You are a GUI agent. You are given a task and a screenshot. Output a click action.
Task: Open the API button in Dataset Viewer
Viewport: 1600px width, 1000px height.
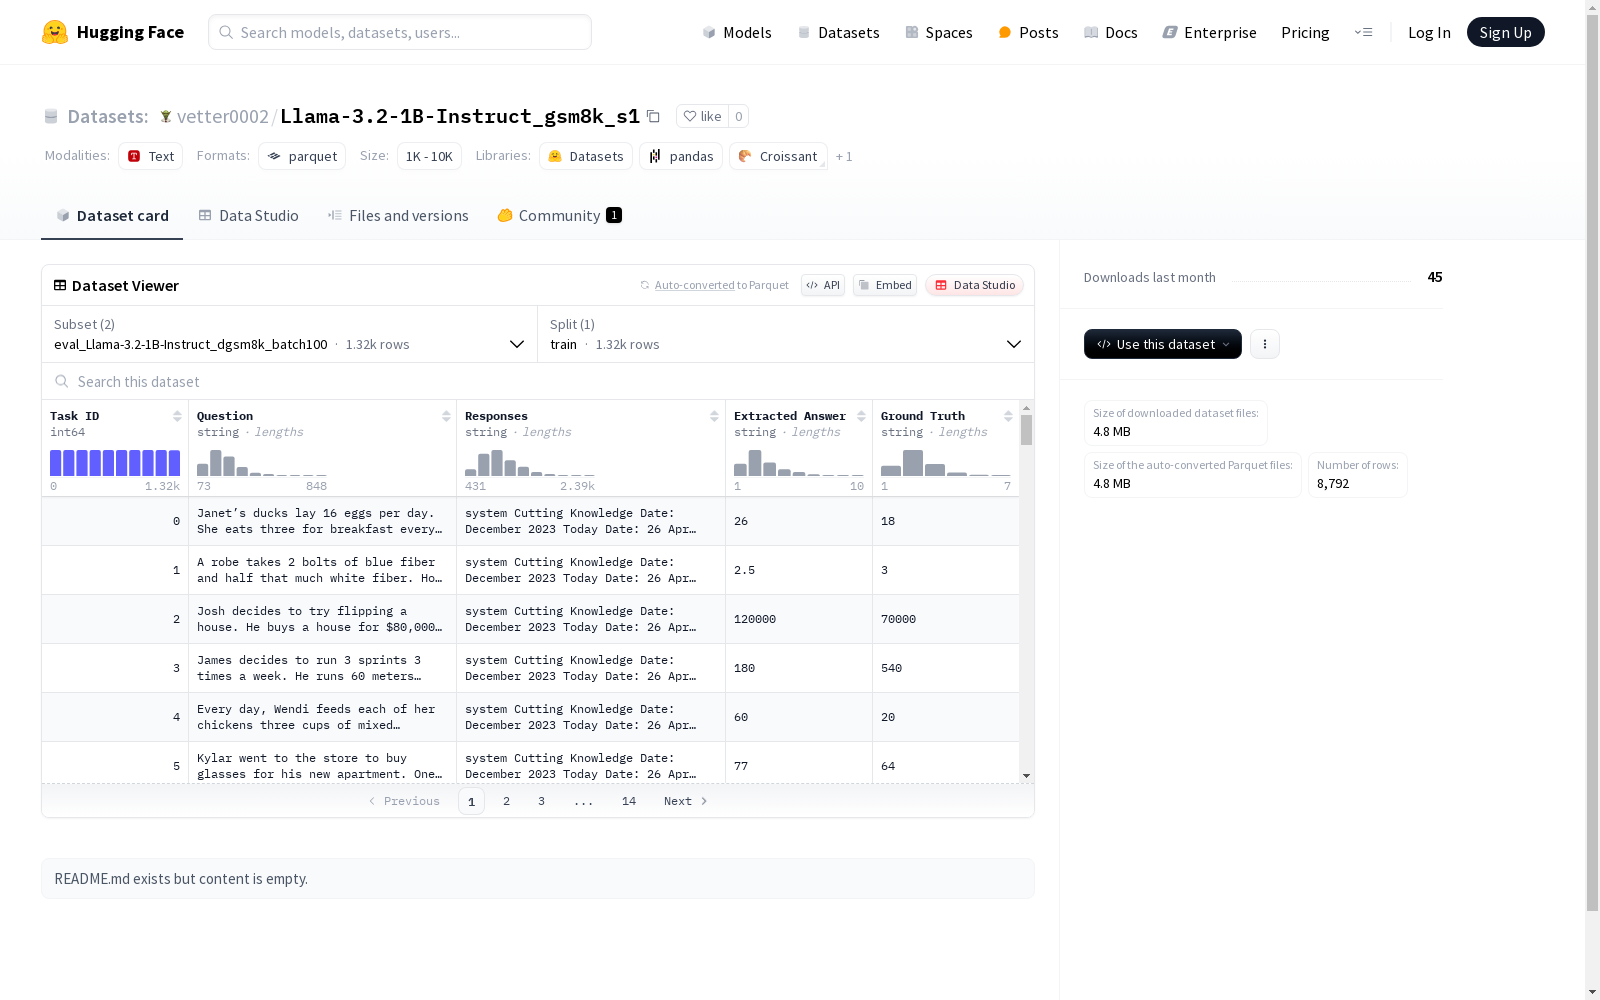pyautogui.click(x=823, y=285)
